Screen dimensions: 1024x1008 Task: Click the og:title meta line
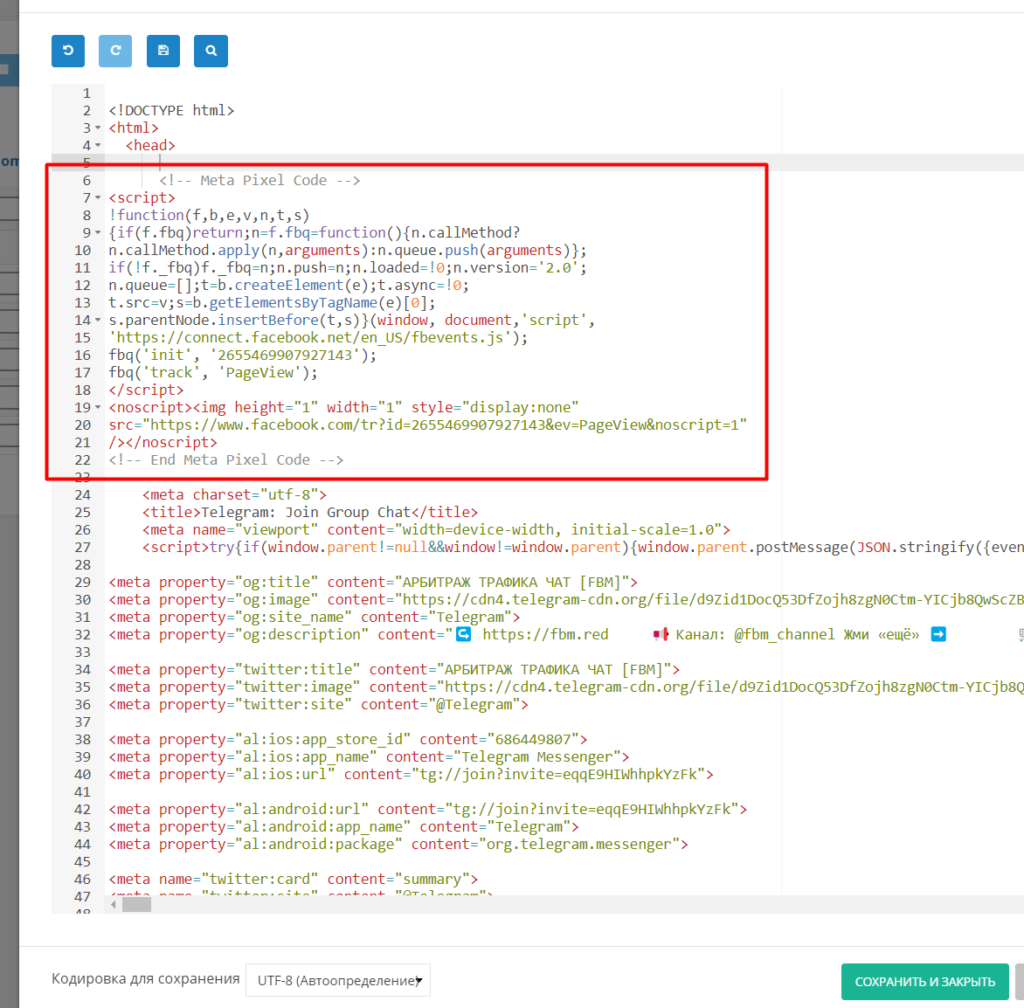click(373, 582)
